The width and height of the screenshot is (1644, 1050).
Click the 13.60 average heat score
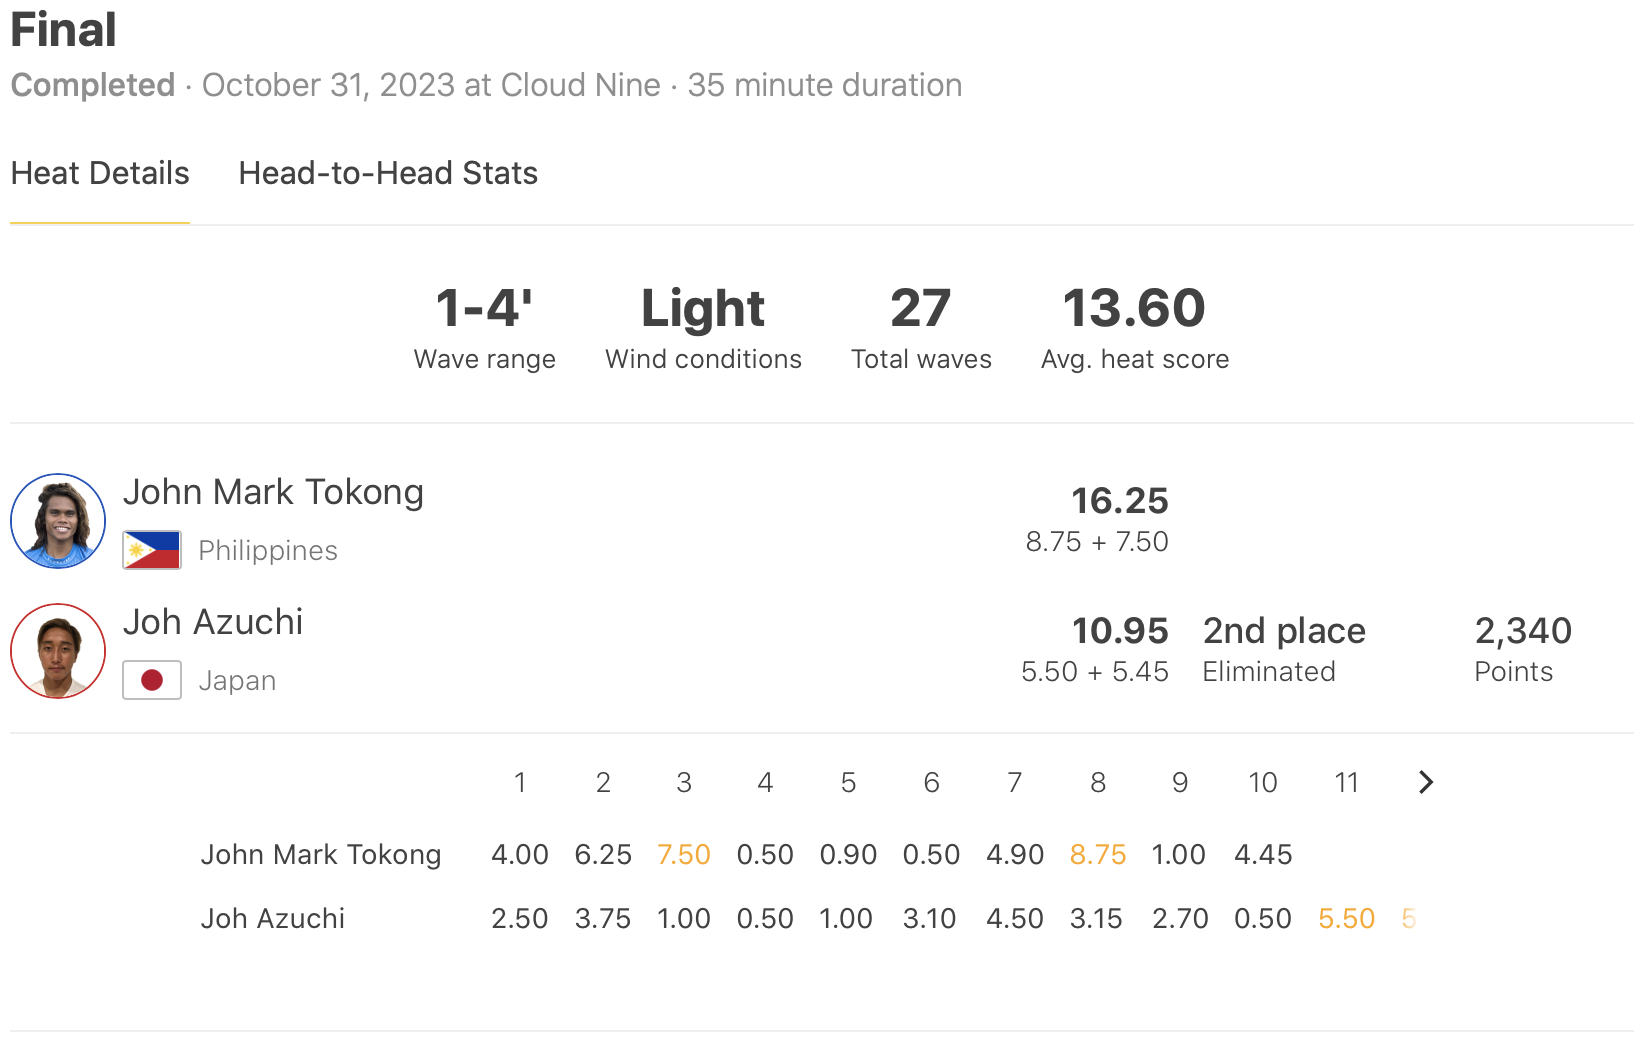tap(1134, 308)
